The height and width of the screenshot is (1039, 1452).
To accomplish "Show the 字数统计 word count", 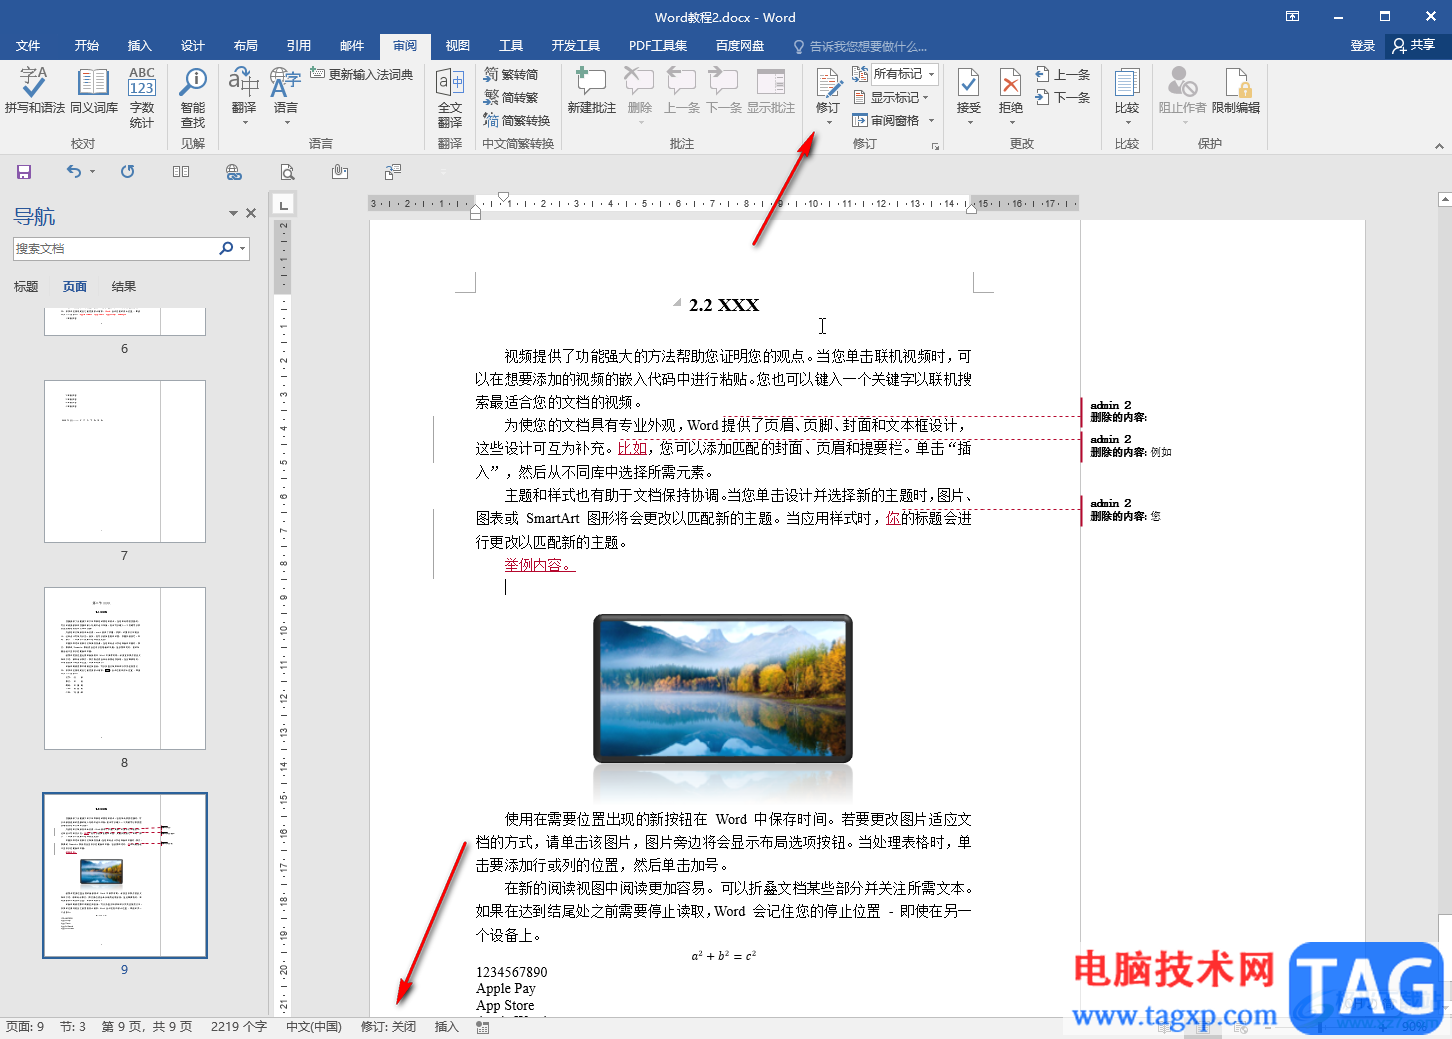I will pos(142,97).
